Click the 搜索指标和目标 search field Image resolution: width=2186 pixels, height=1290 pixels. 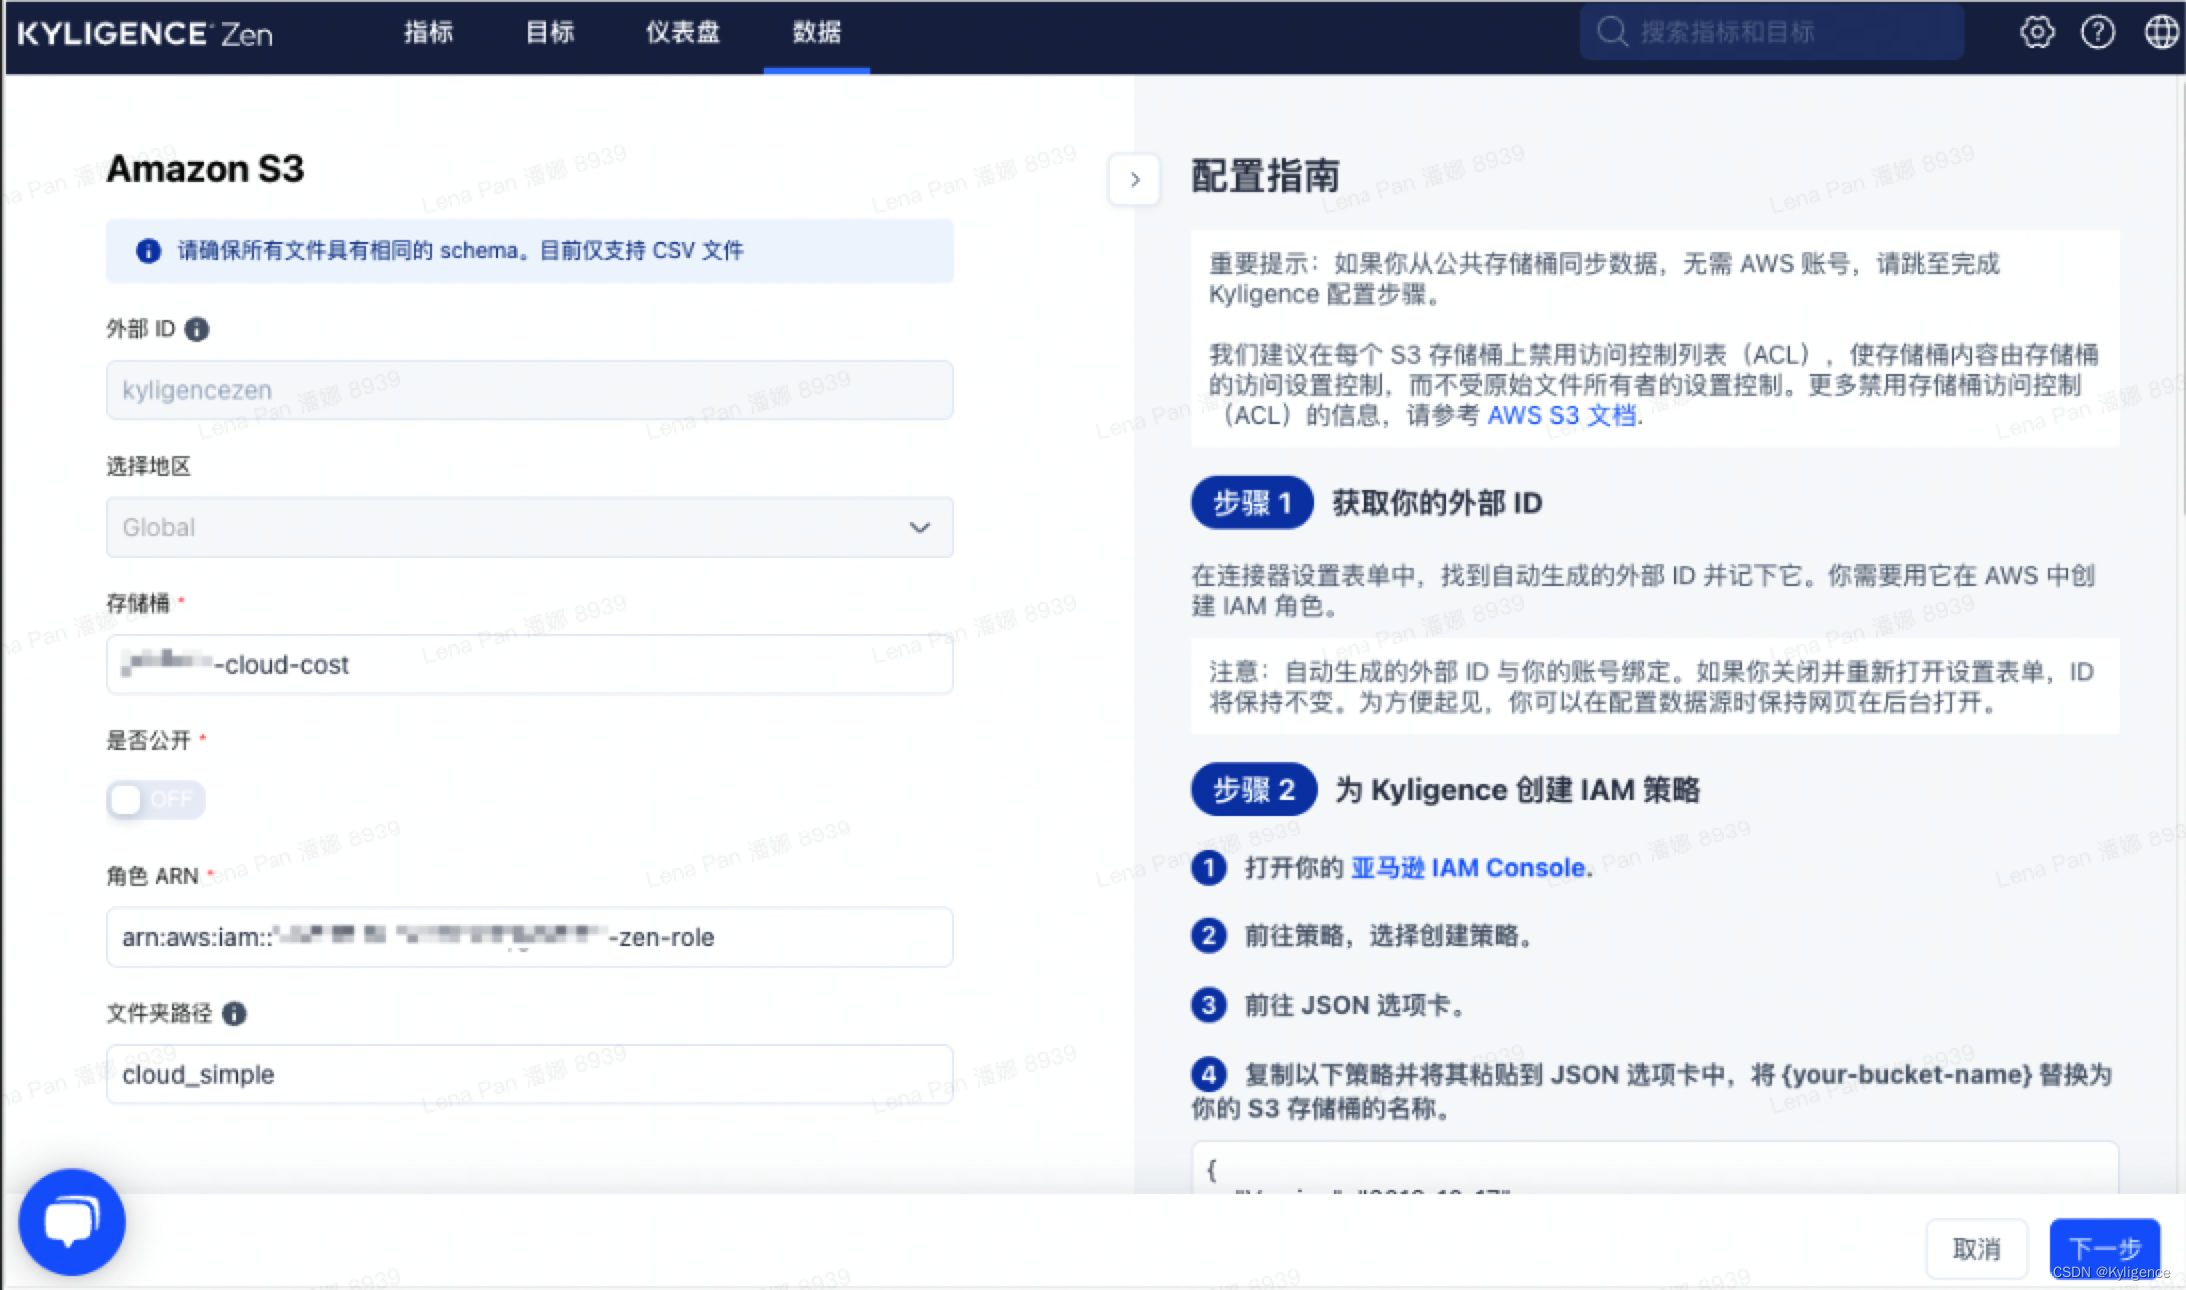pyautogui.click(x=1771, y=32)
